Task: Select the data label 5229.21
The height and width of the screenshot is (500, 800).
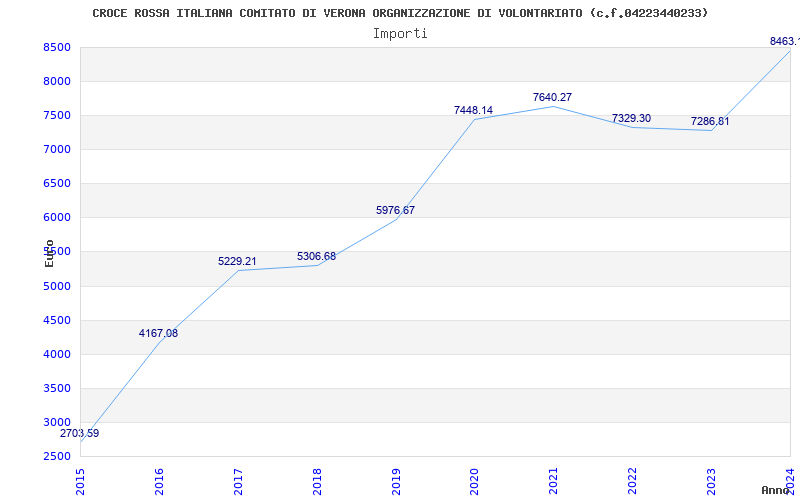Action: click(237, 261)
